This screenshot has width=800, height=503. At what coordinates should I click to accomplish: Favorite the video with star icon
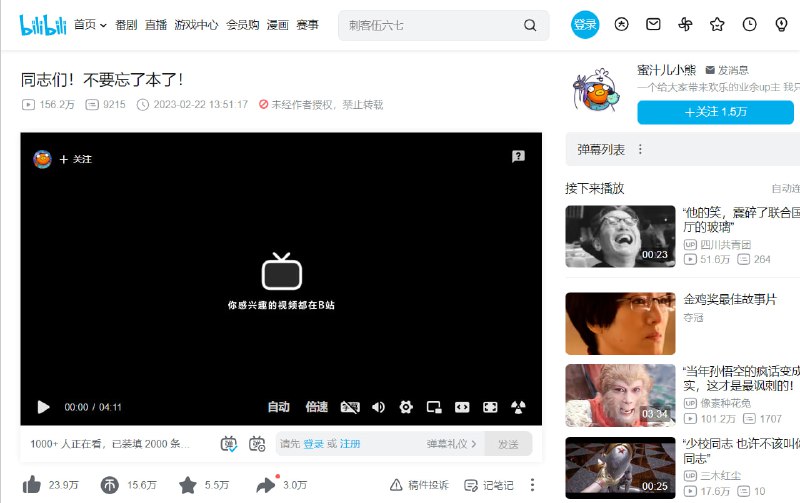(187, 485)
